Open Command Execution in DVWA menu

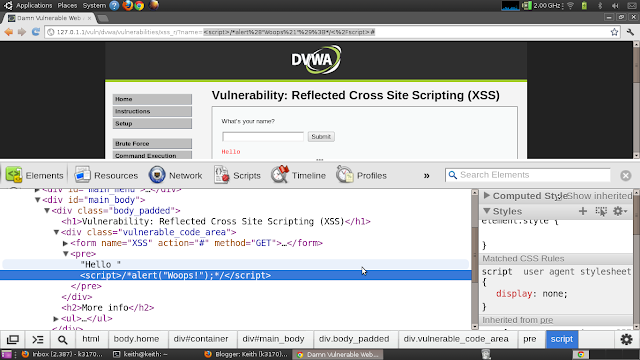tap(152, 156)
